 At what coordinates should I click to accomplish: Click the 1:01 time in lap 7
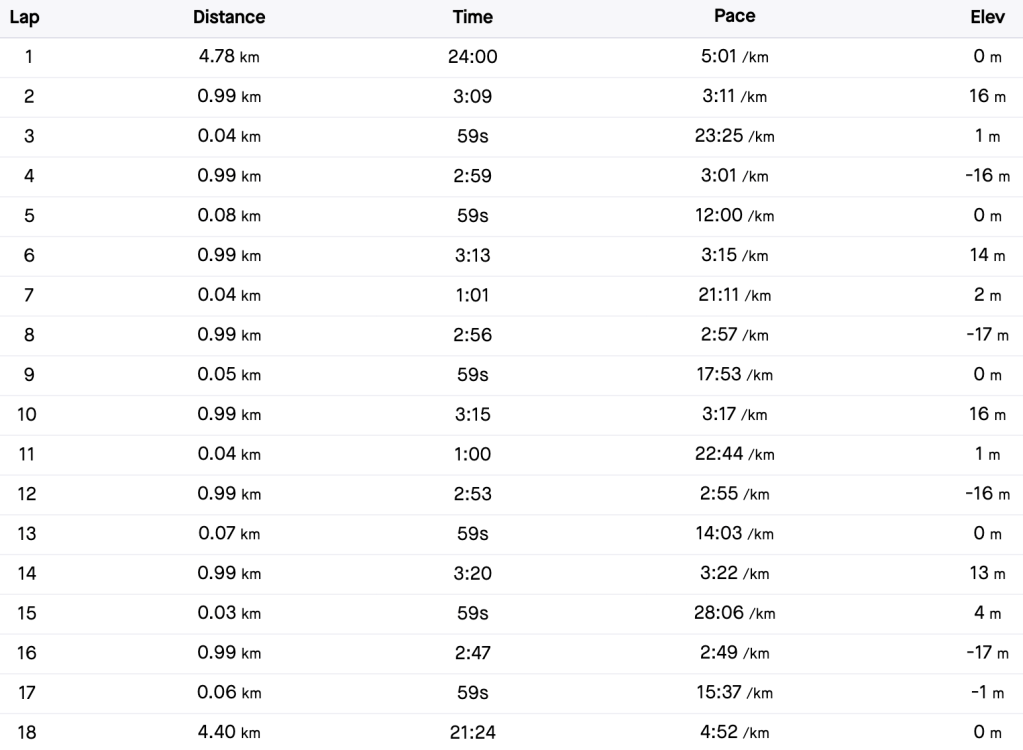(x=473, y=296)
